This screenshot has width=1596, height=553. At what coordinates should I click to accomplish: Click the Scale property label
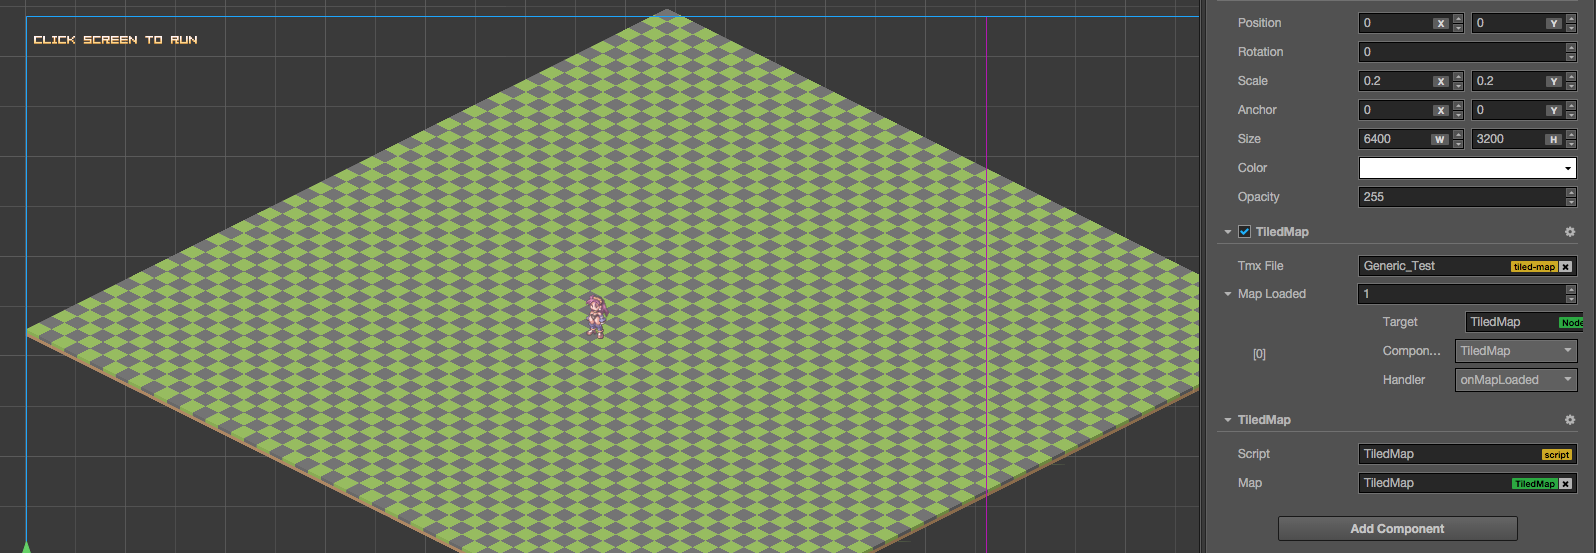click(x=1252, y=81)
